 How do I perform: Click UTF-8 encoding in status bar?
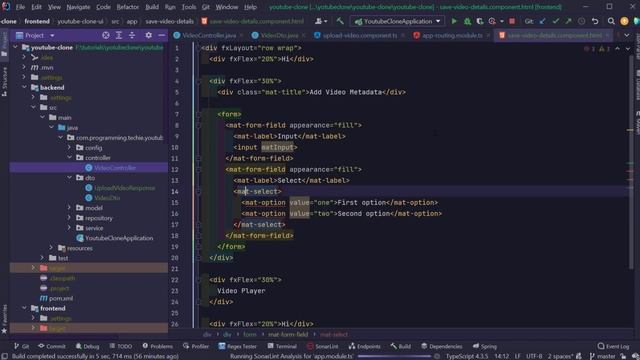[x=534, y=356]
